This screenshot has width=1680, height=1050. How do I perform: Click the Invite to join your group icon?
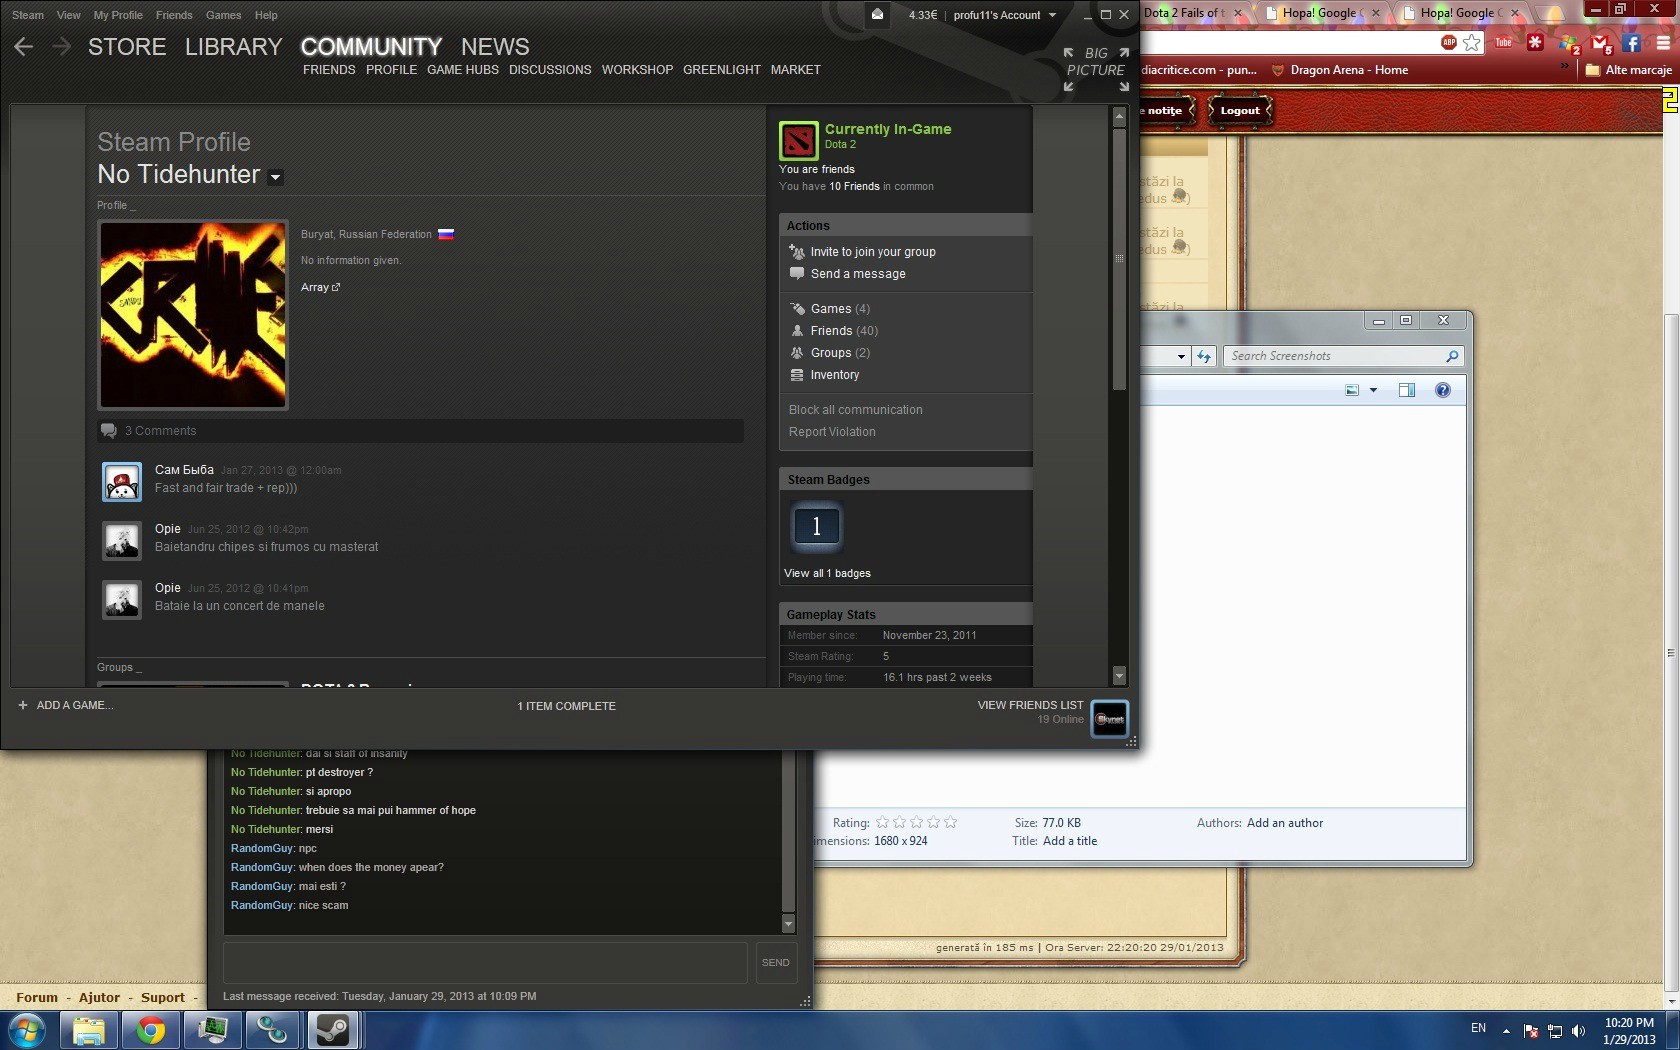tap(797, 252)
